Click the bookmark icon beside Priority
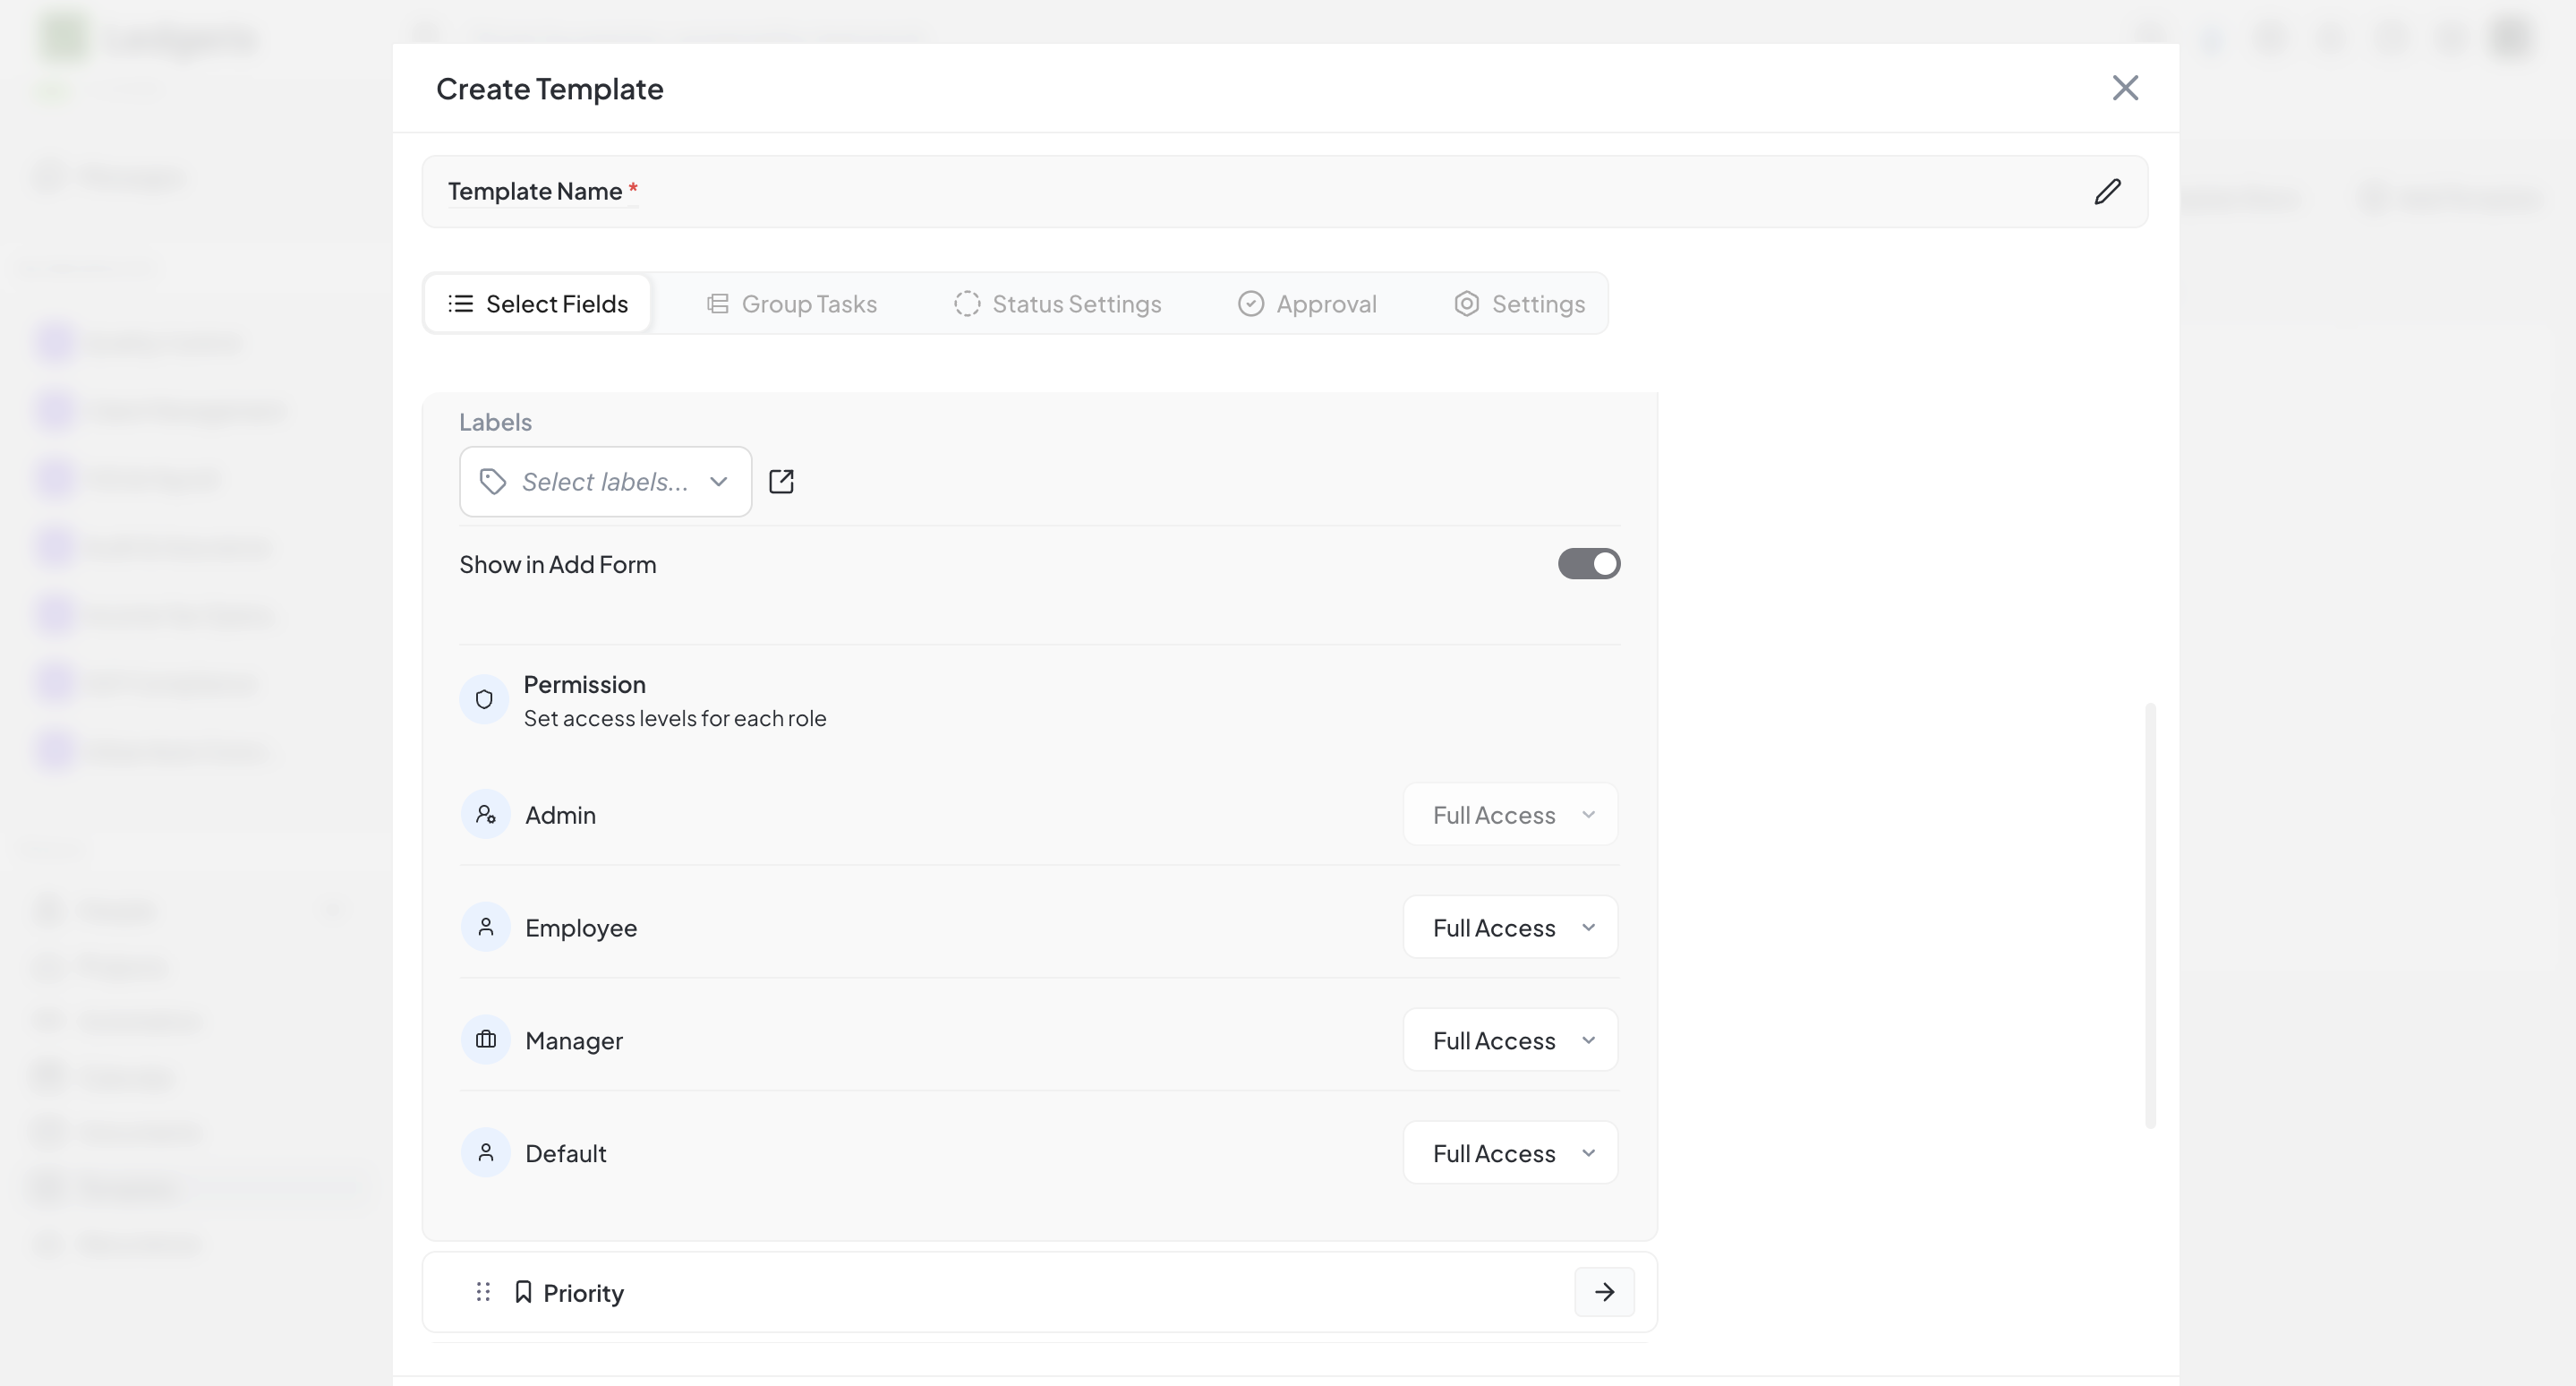Viewport: 2576px width, 1386px height. point(523,1291)
